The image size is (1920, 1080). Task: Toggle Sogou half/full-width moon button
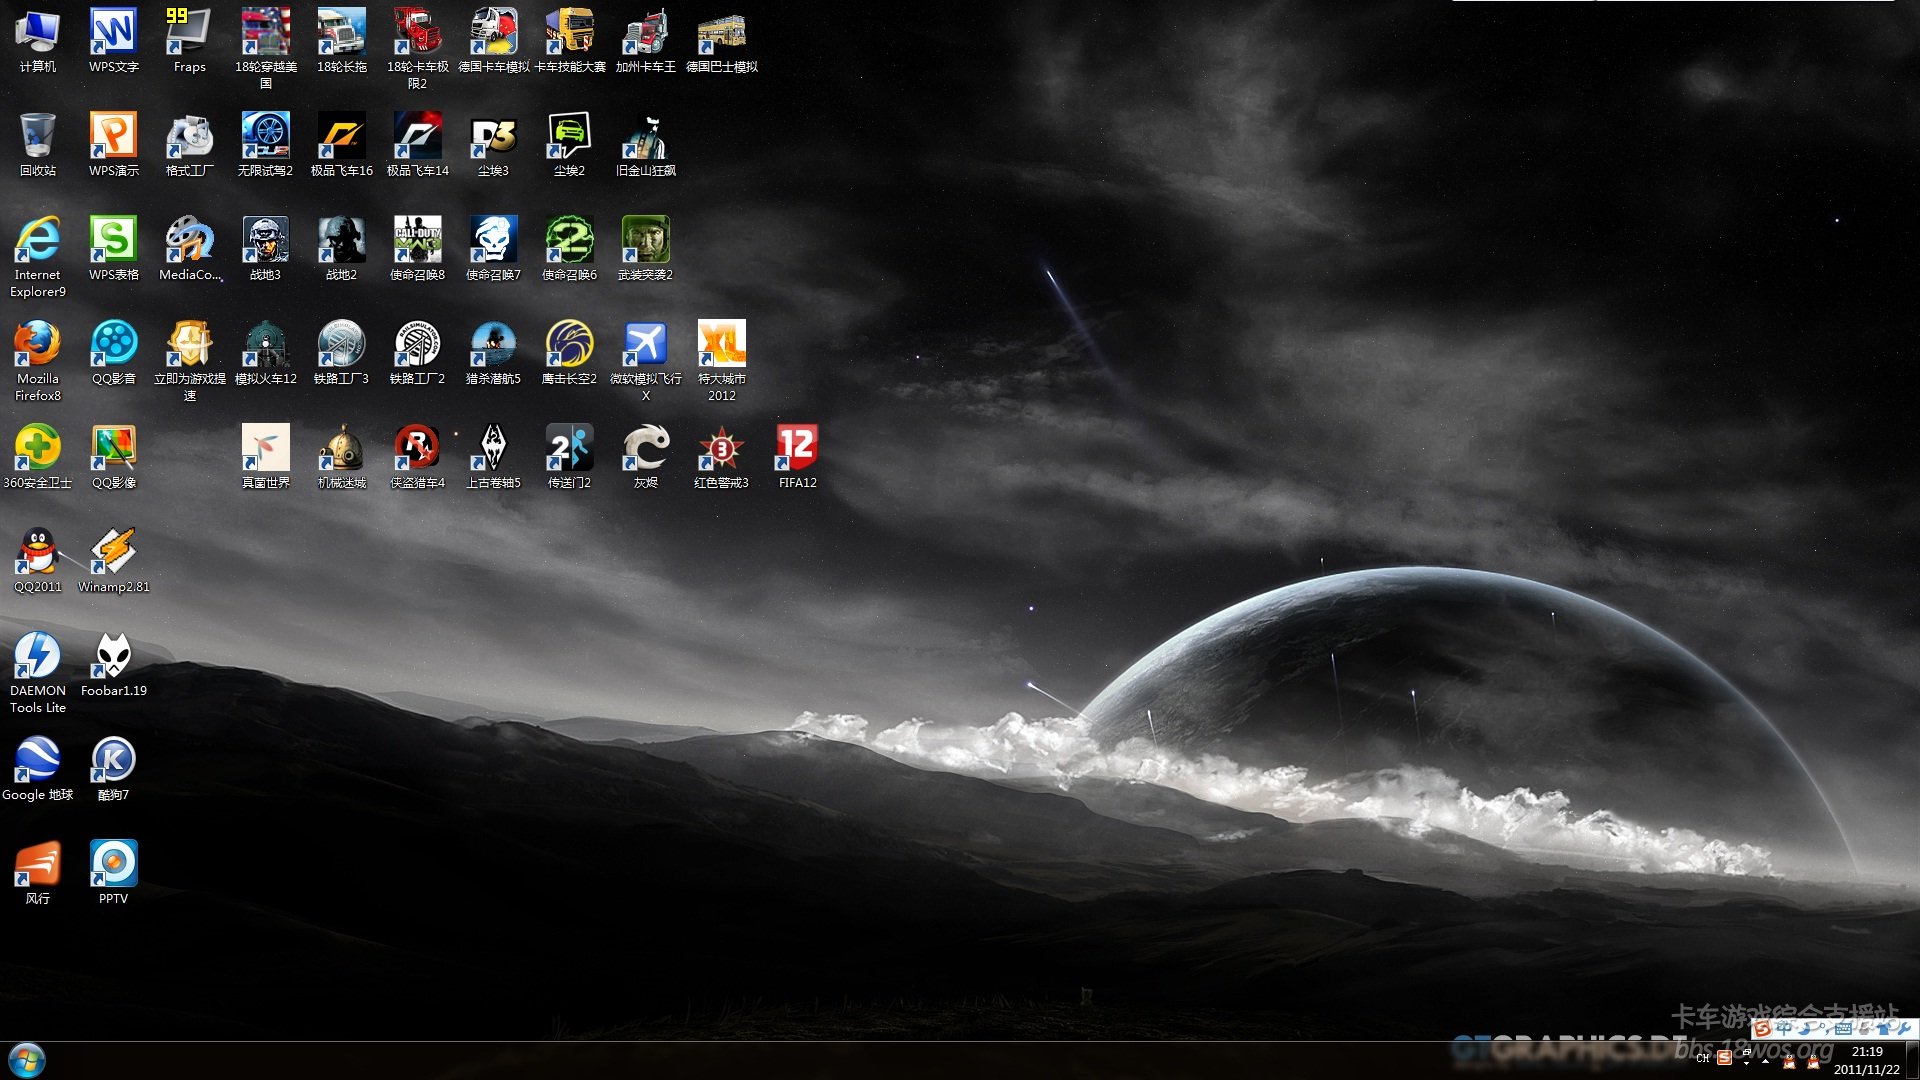(x=1805, y=1030)
